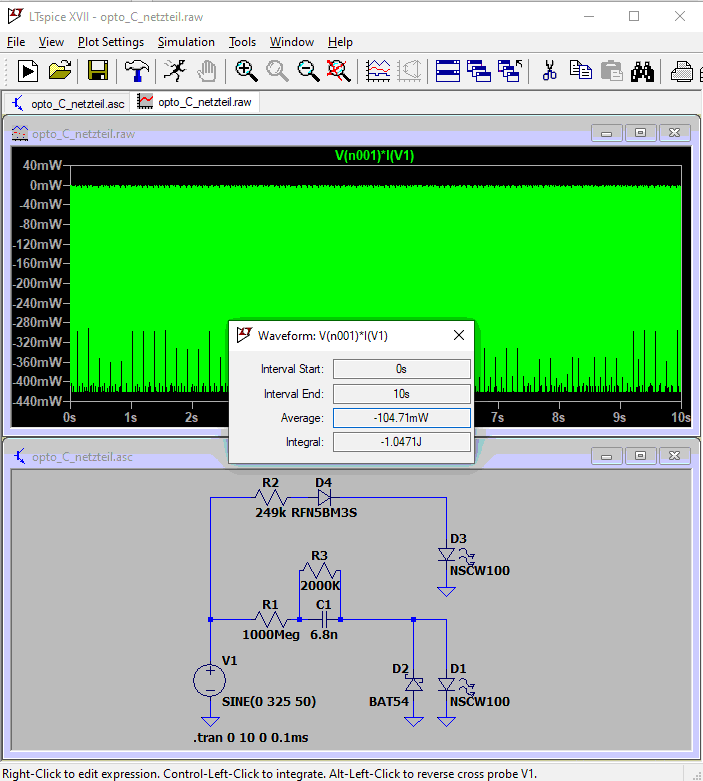Open the Plot Settings menu

[111, 42]
